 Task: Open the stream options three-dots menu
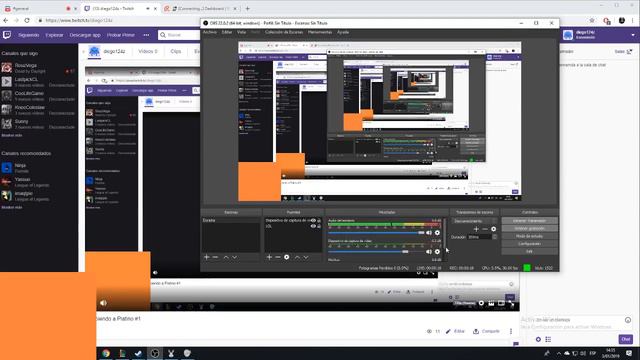[x=511, y=331]
